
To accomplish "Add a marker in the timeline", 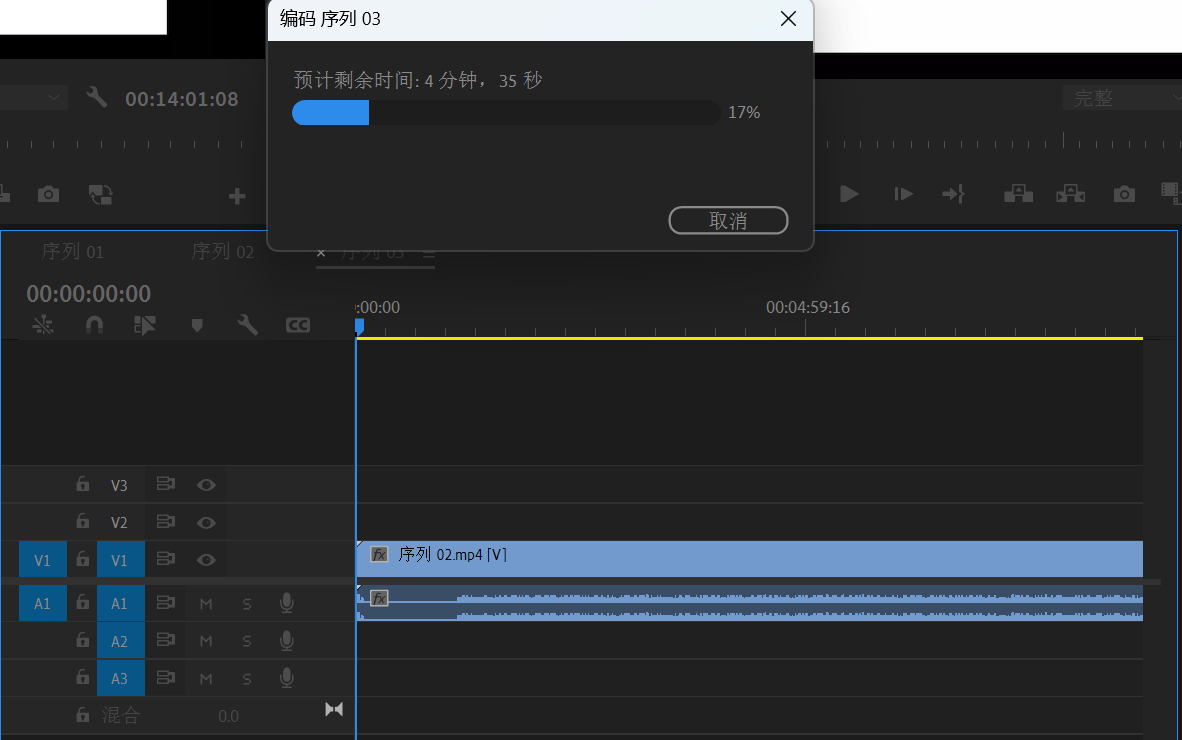I will point(197,326).
